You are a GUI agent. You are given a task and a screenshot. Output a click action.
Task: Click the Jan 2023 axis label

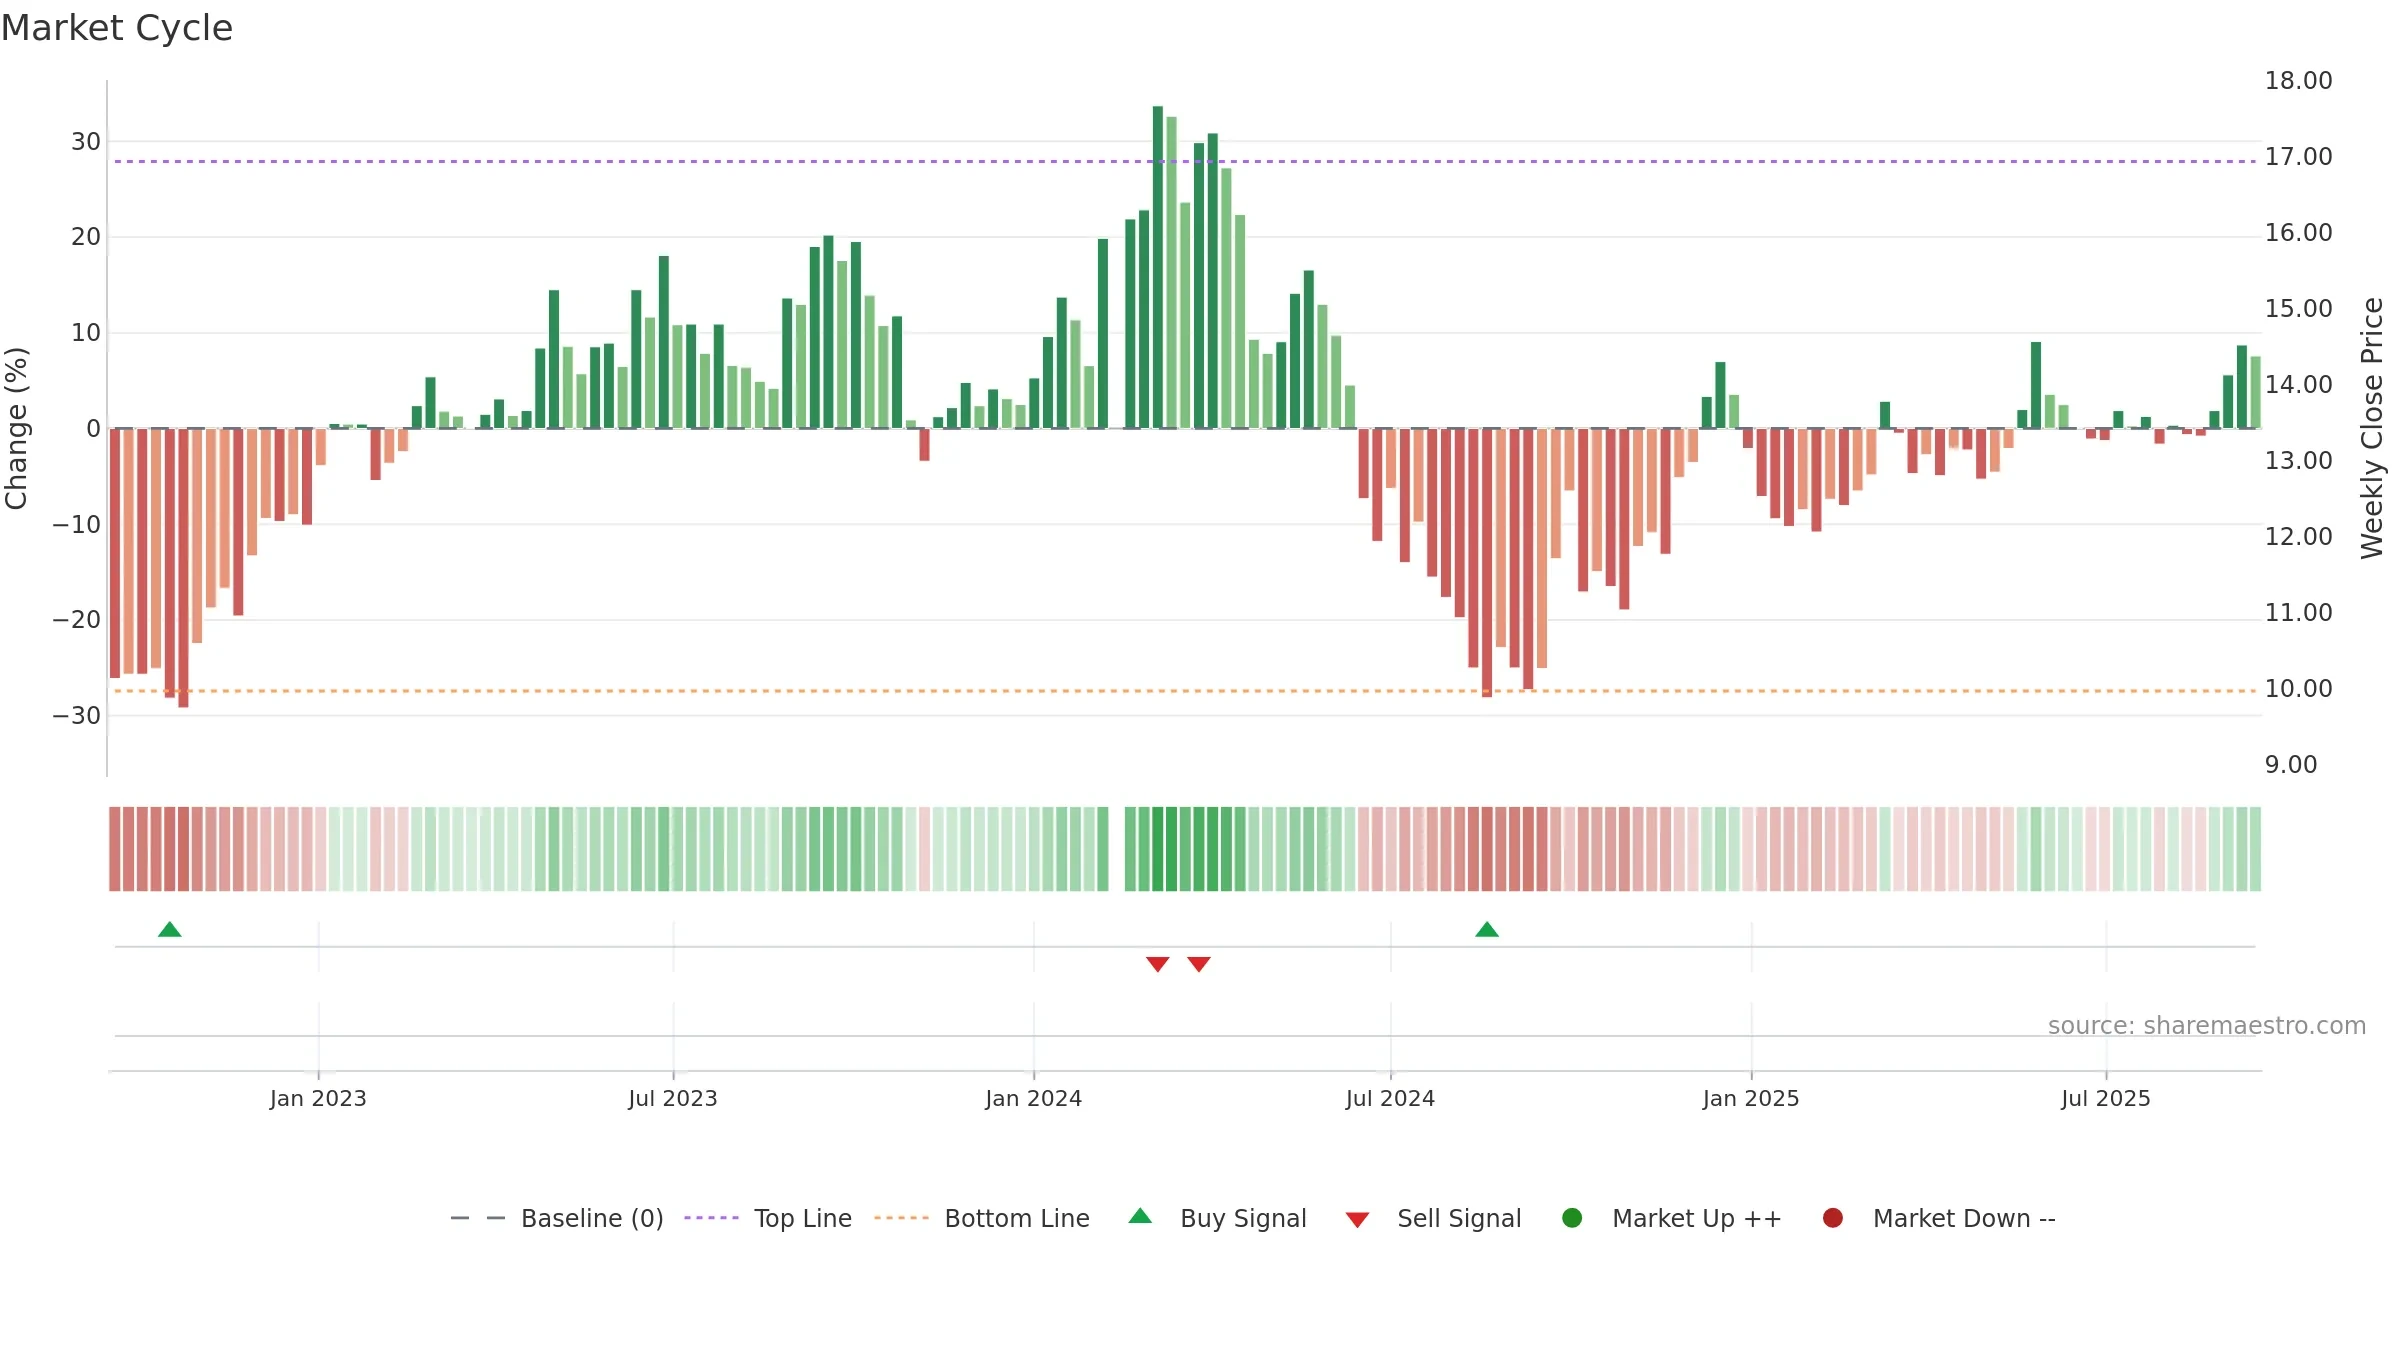(x=318, y=1099)
